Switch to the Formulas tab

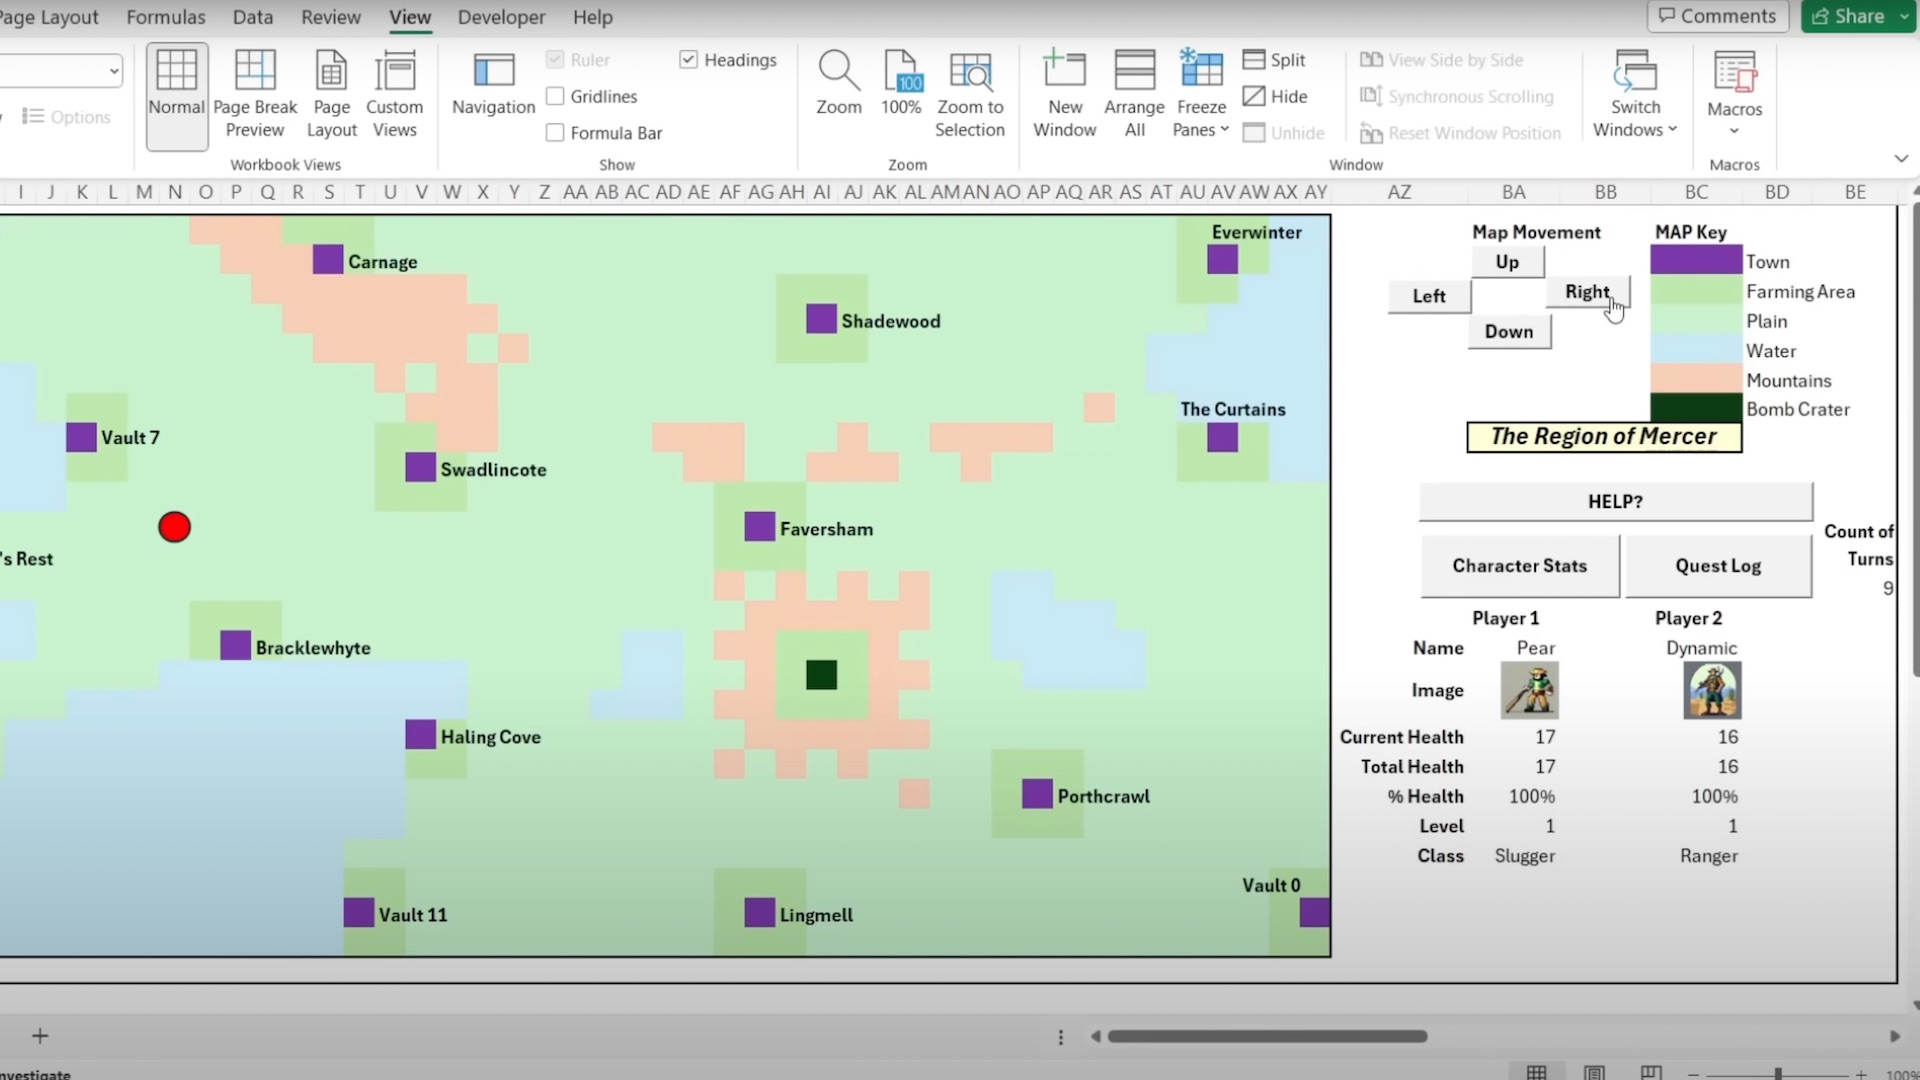pyautogui.click(x=165, y=17)
